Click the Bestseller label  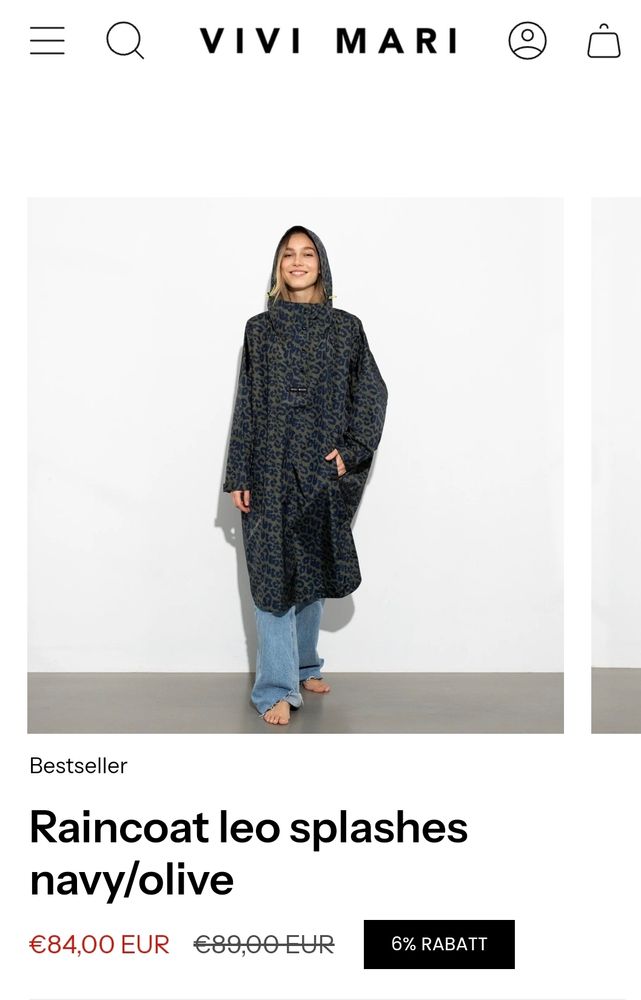[x=78, y=765]
